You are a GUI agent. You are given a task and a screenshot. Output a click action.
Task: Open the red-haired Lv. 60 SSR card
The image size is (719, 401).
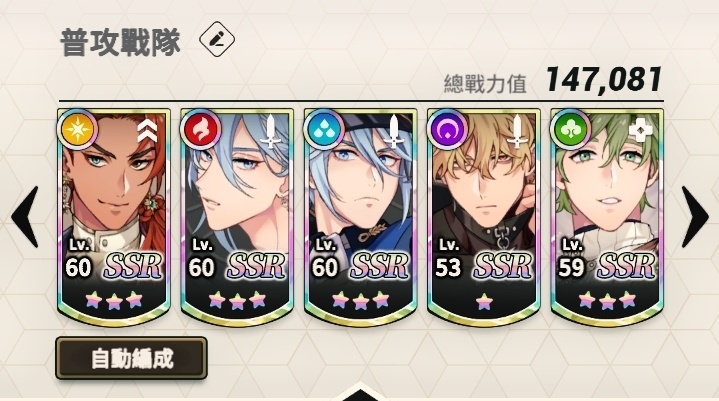click(114, 217)
